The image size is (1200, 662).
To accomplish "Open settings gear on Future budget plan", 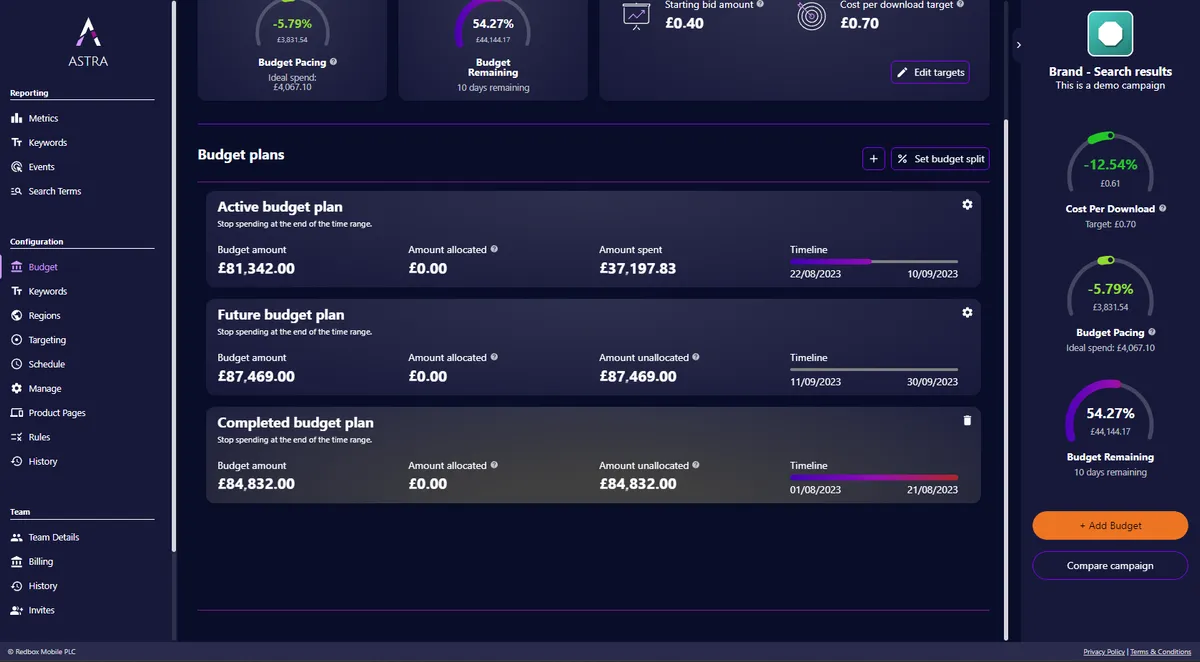I will pyautogui.click(x=967, y=313).
